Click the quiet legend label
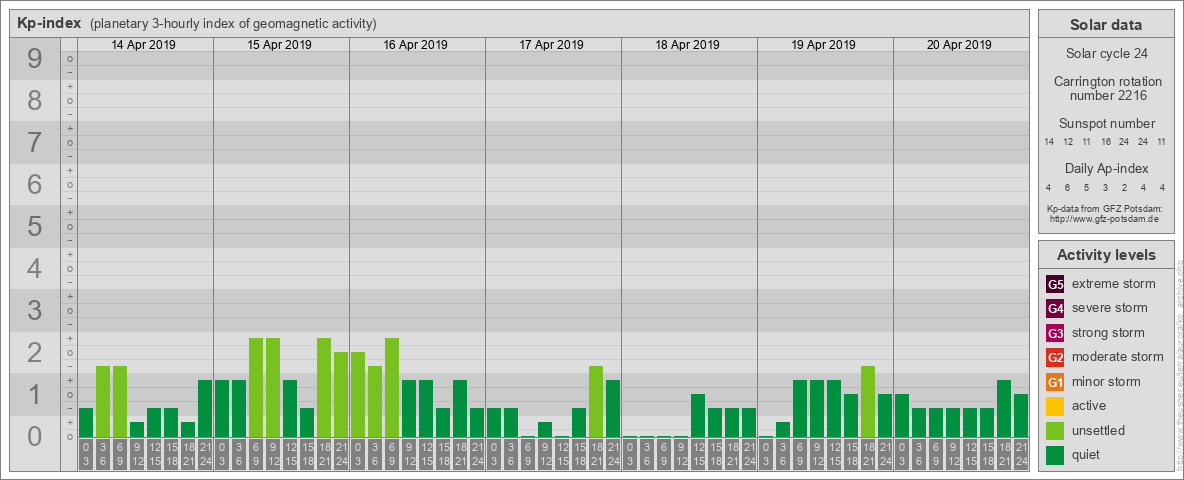 pos(1086,454)
